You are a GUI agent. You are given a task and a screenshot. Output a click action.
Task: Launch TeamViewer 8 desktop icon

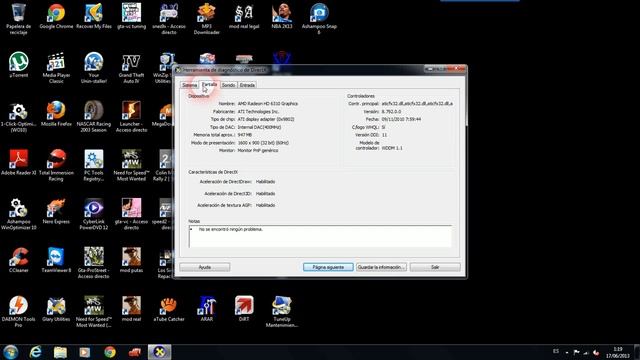(x=56, y=260)
